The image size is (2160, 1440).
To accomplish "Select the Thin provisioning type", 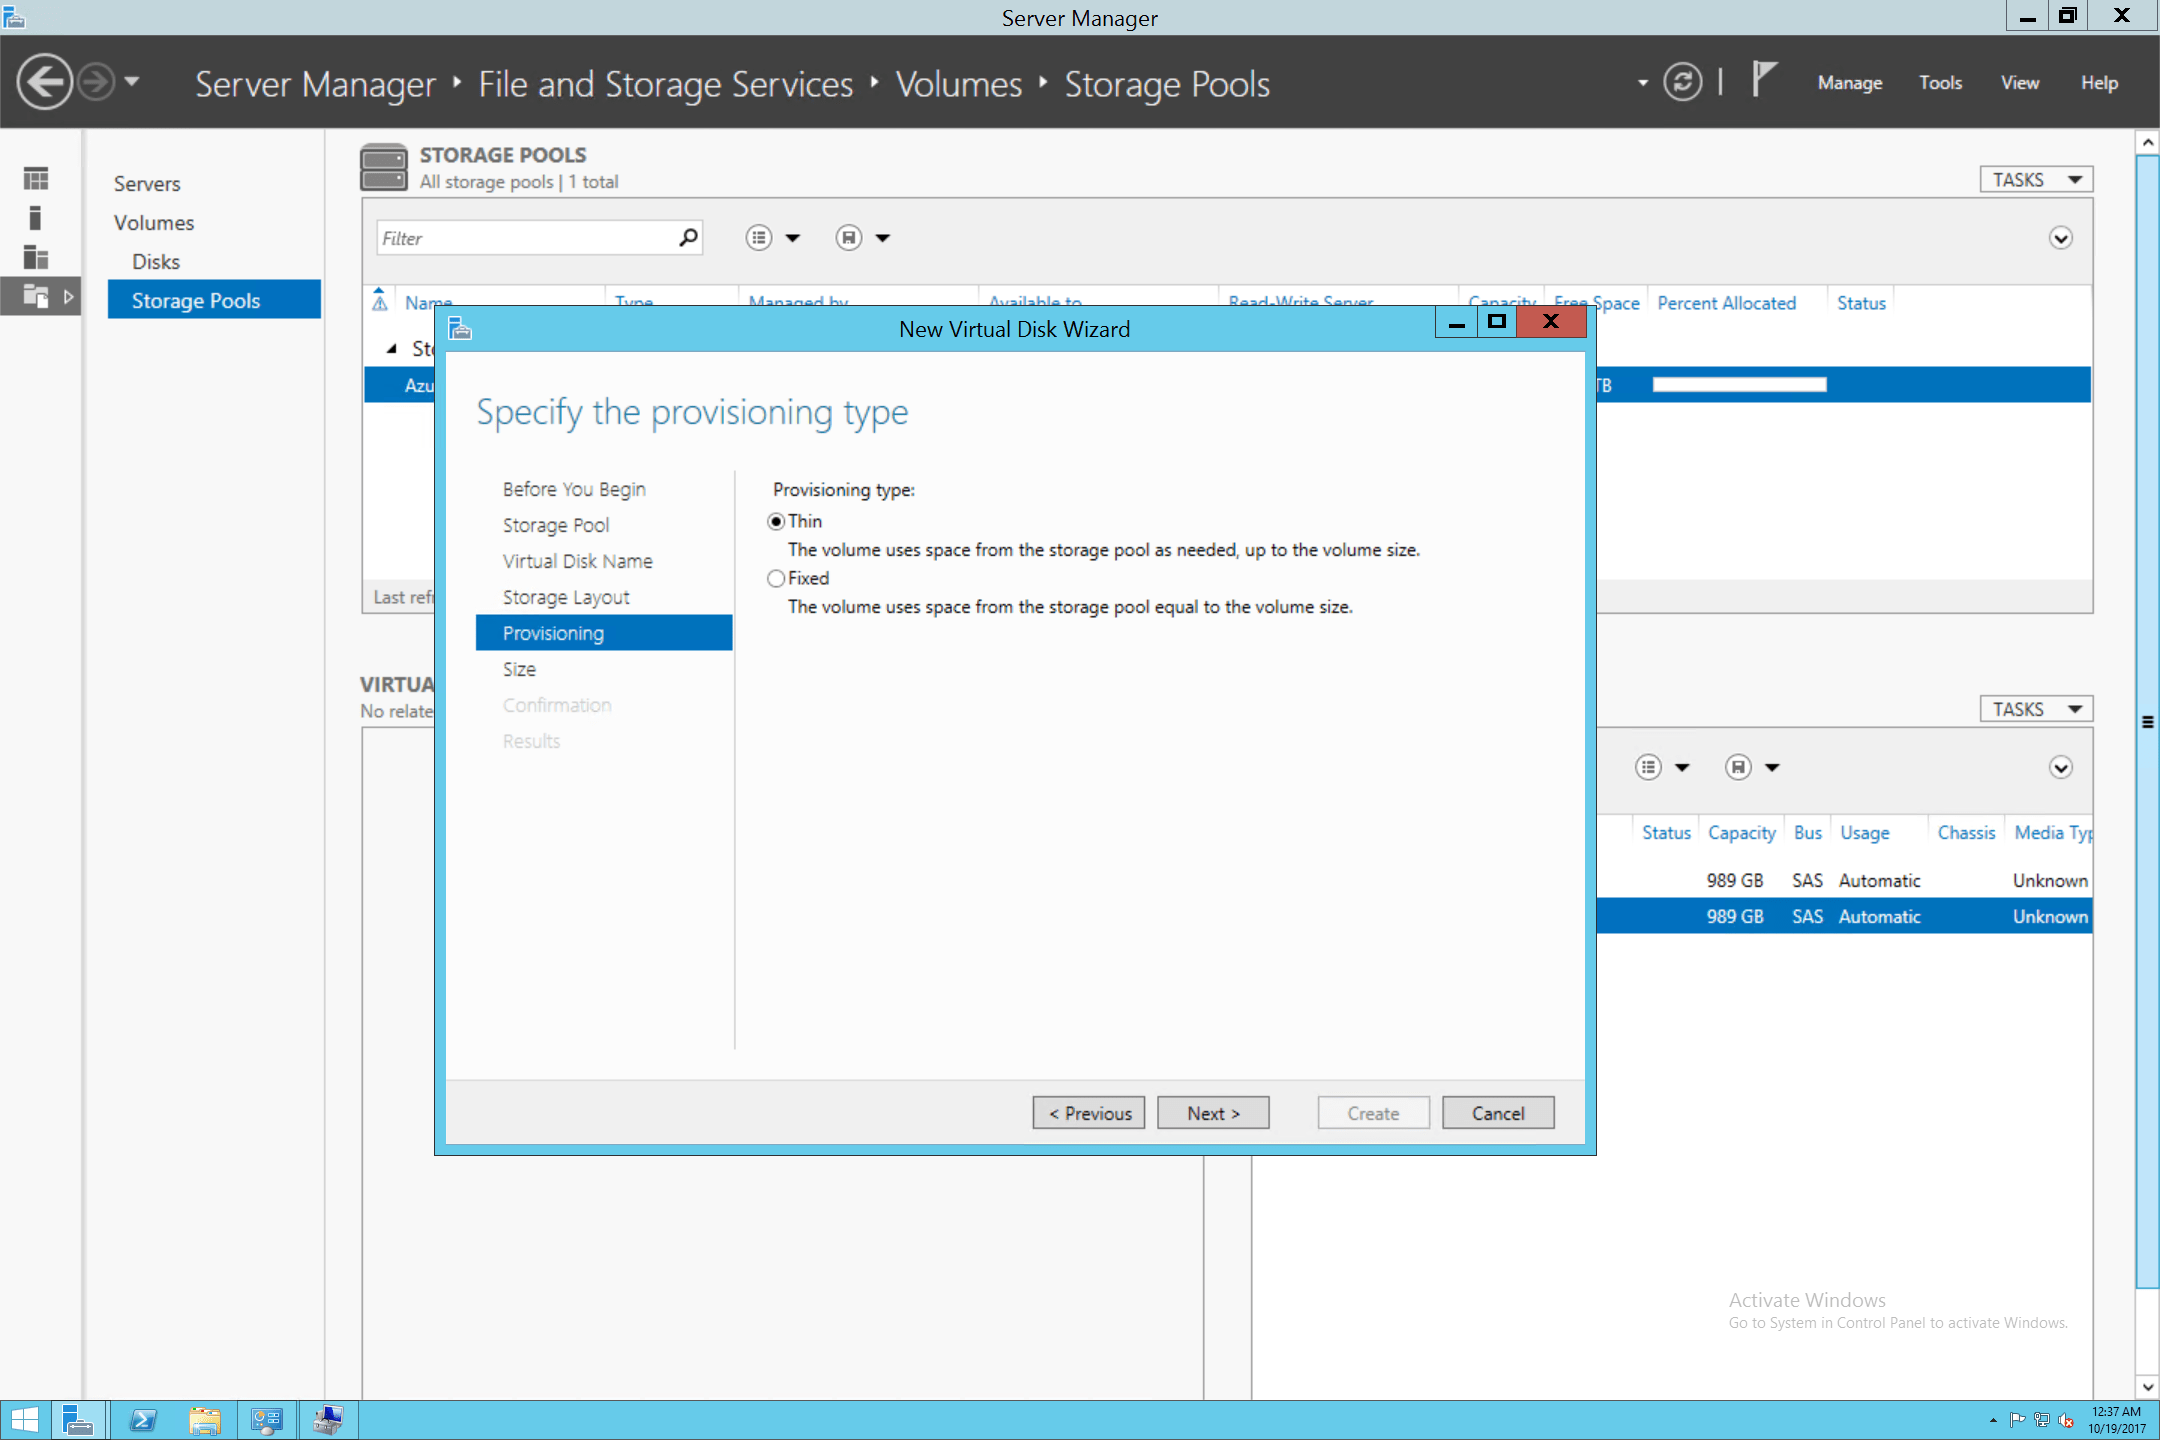I will point(777,521).
